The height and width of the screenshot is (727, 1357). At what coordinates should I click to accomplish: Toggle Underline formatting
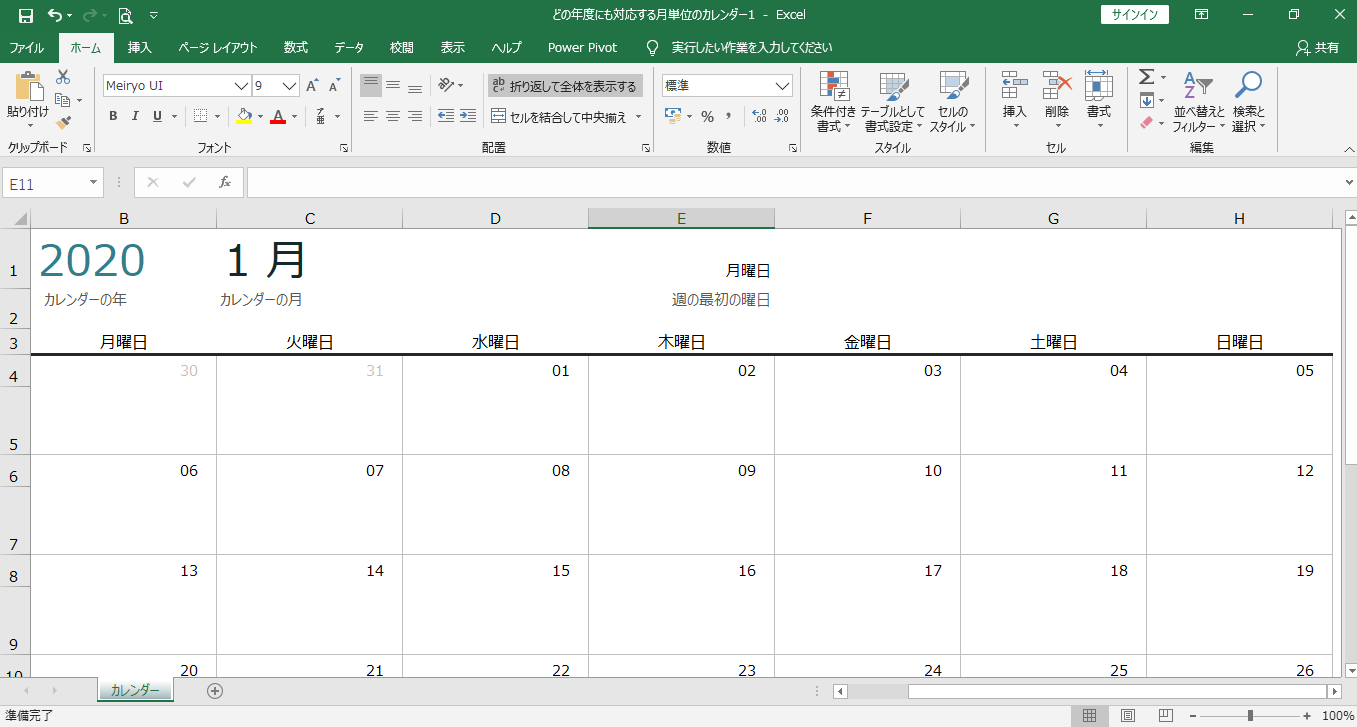157,116
